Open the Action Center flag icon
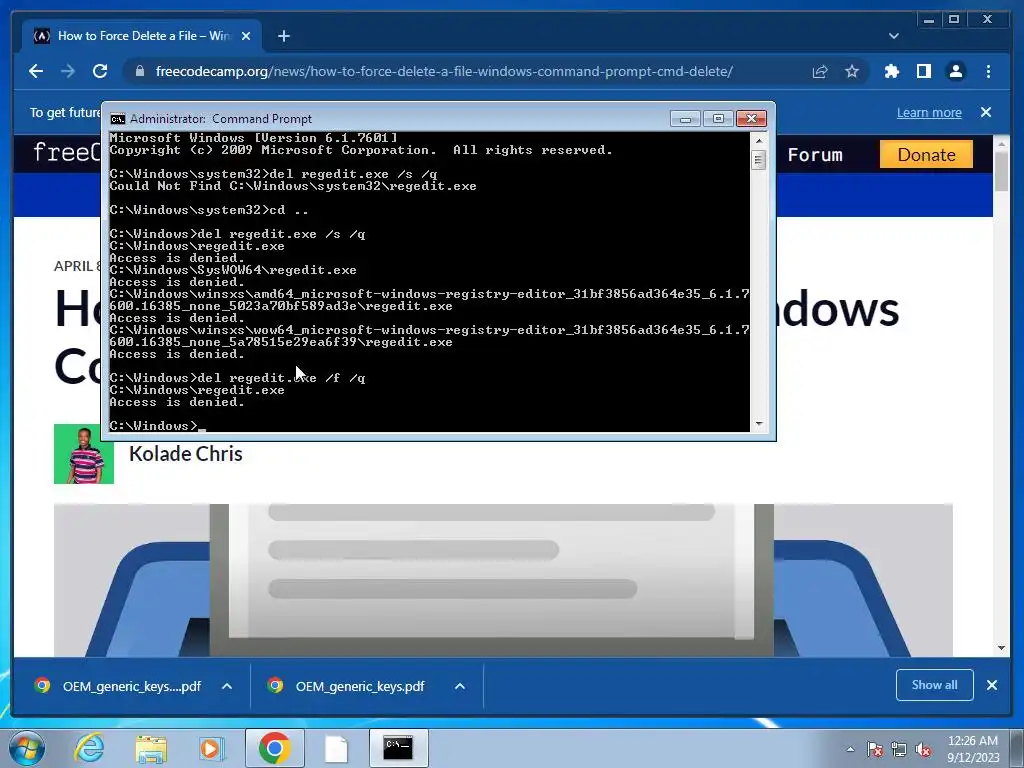This screenshot has height=768, width=1024. click(x=874, y=750)
